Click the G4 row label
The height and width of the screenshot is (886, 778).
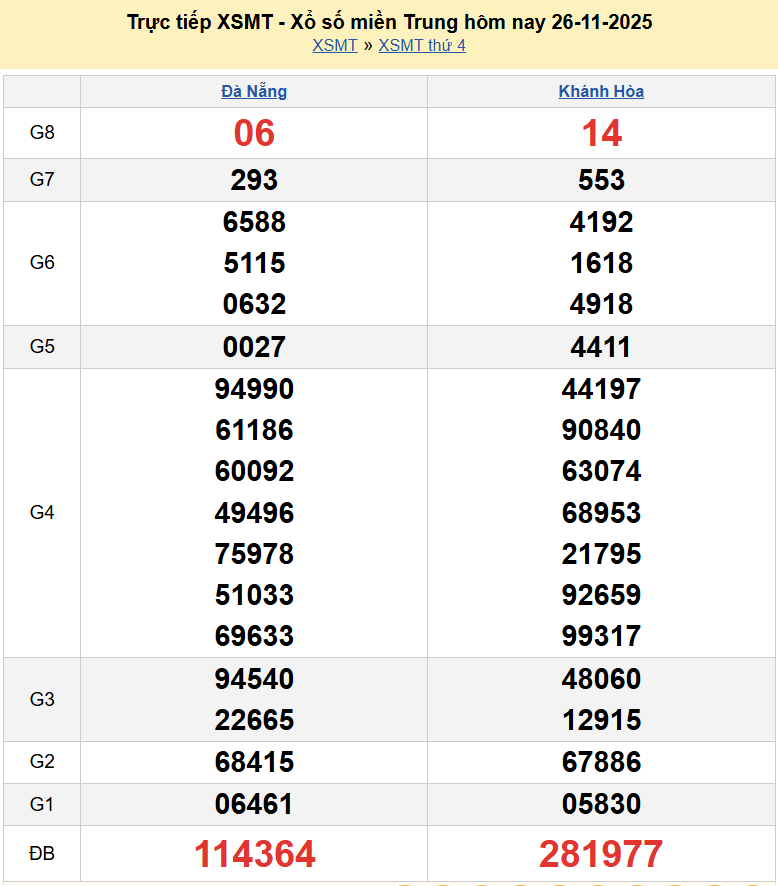pyautogui.click(x=42, y=513)
